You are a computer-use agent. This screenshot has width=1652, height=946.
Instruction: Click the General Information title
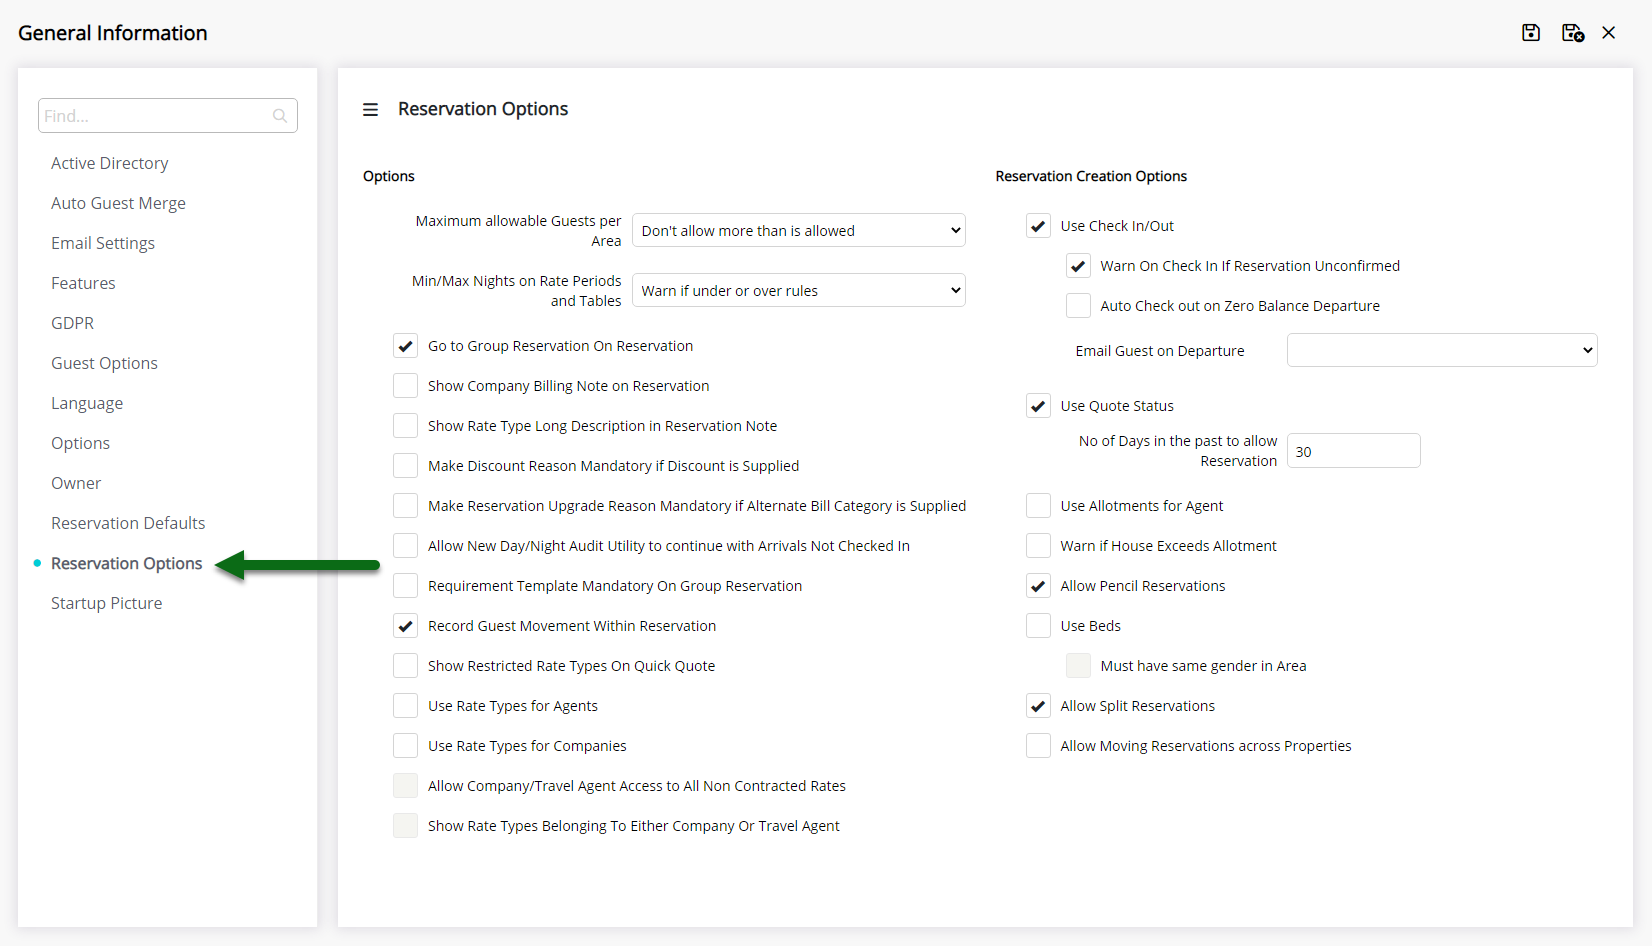point(113,33)
